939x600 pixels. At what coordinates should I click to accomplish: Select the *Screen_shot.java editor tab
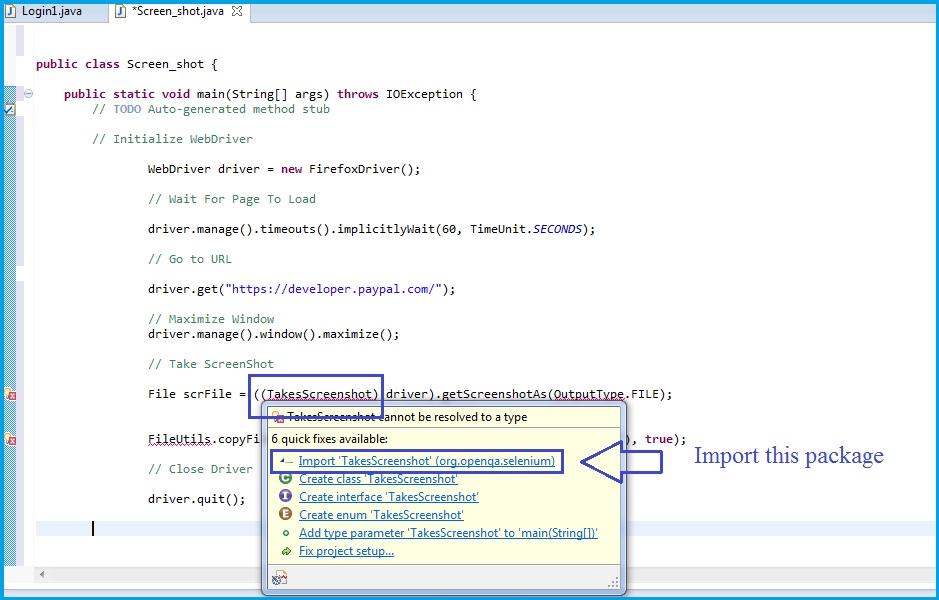(180, 11)
